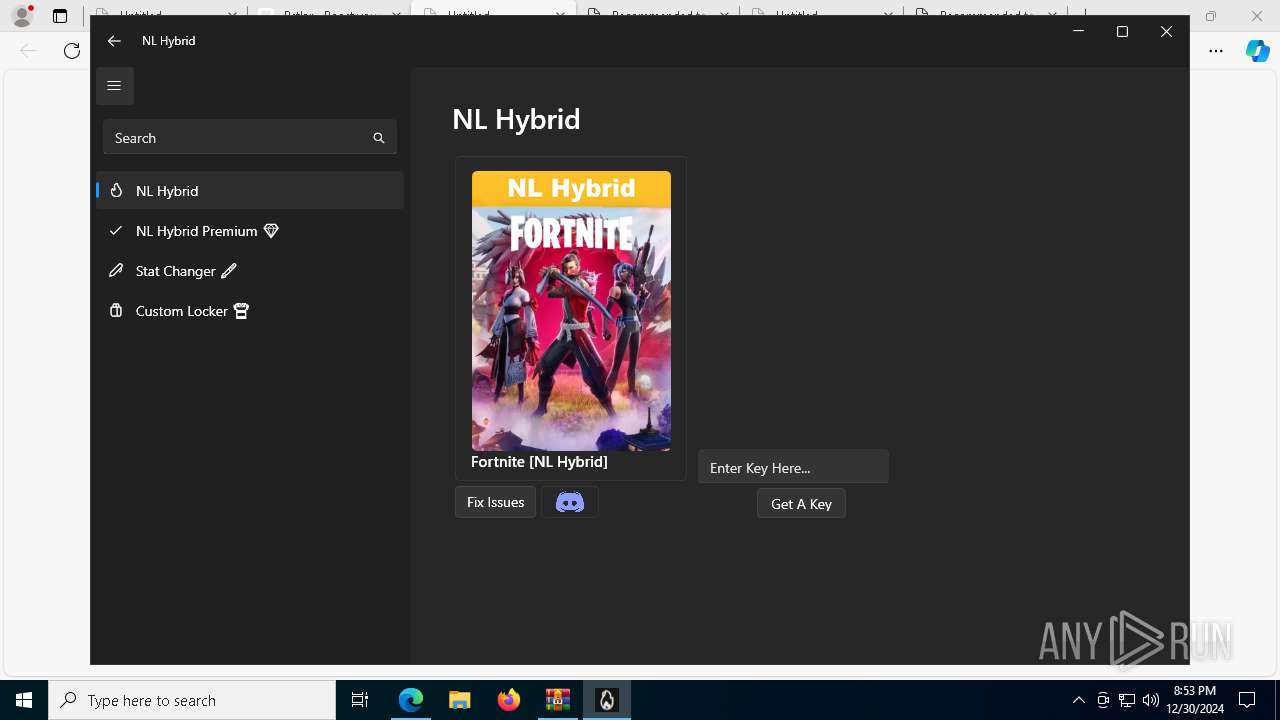Open the Discord link button
The width and height of the screenshot is (1280, 720).
570,502
